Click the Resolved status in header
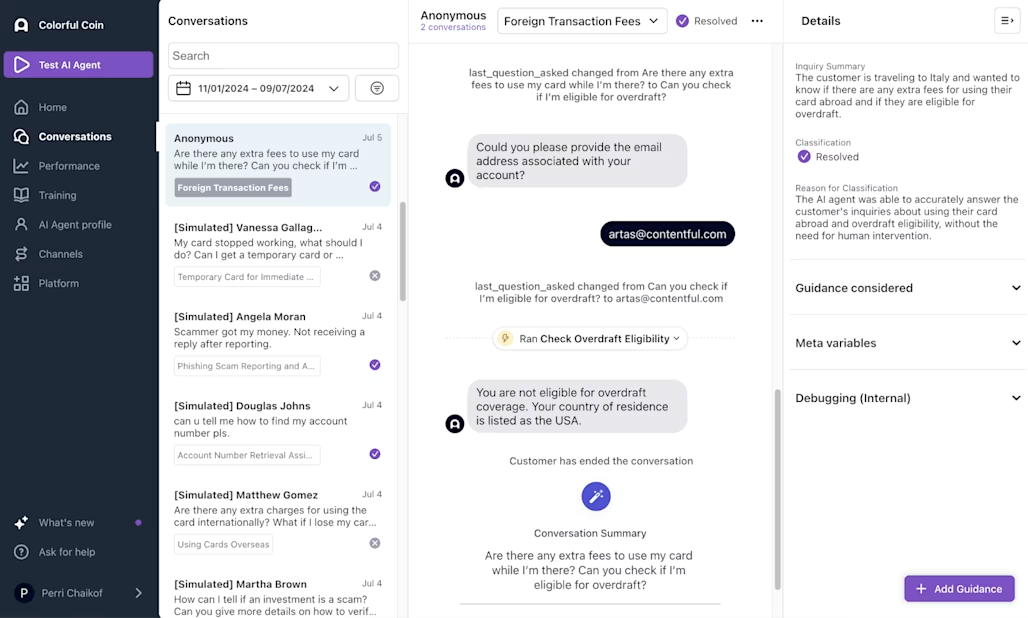This screenshot has height=618, width=1028. pyautogui.click(x=707, y=21)
